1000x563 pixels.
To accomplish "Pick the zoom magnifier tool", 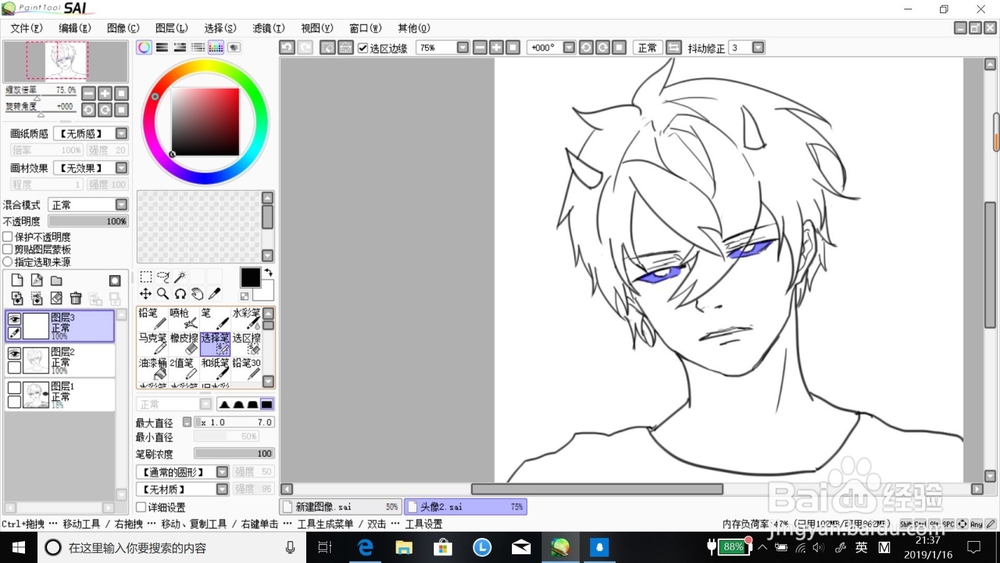I will pos(163,293).
